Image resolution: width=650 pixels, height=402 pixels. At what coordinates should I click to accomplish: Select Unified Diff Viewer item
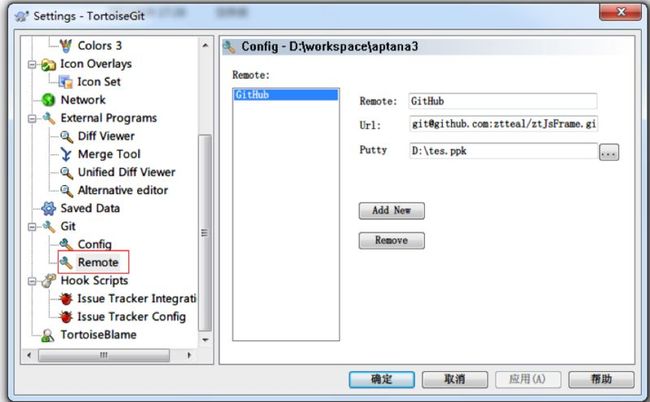(126, 172)
